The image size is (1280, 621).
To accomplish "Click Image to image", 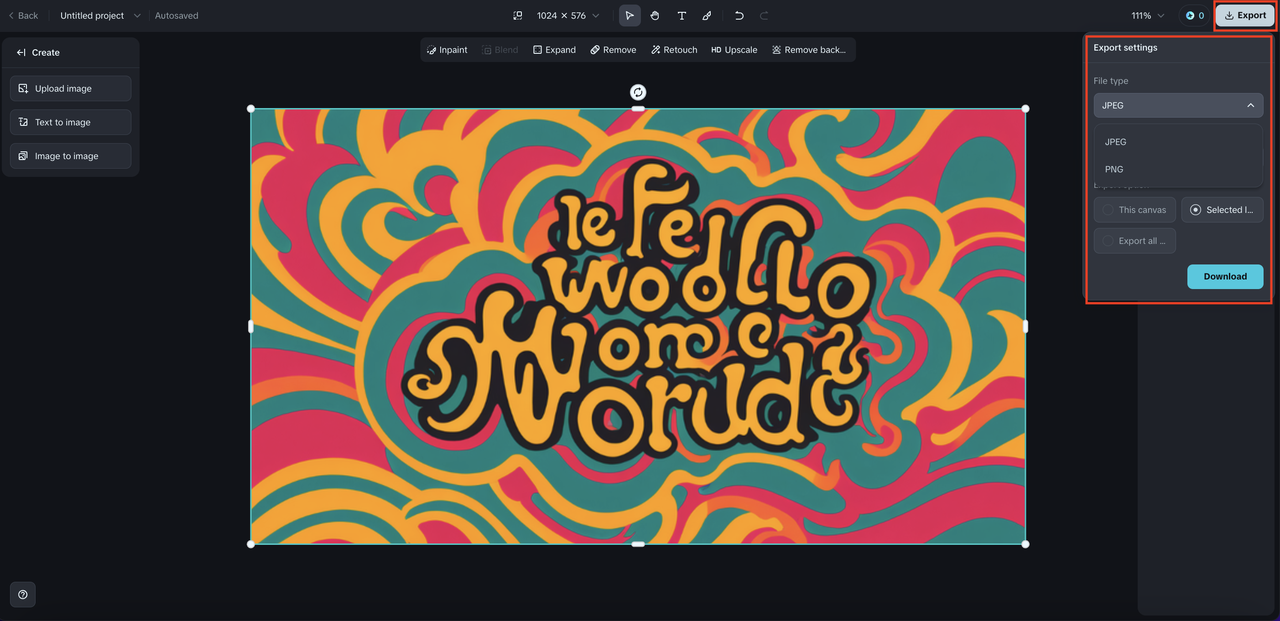I will coord(70,156).
